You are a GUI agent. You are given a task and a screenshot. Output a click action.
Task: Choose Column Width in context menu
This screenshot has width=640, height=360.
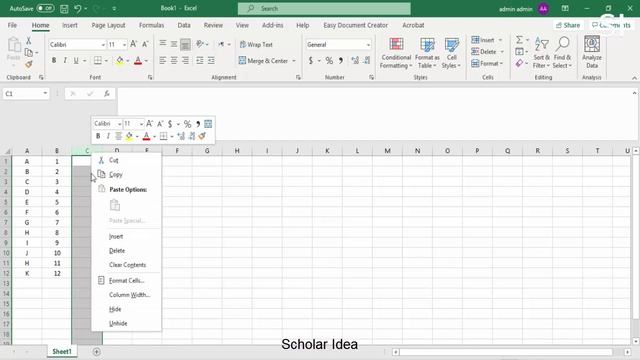127,295
